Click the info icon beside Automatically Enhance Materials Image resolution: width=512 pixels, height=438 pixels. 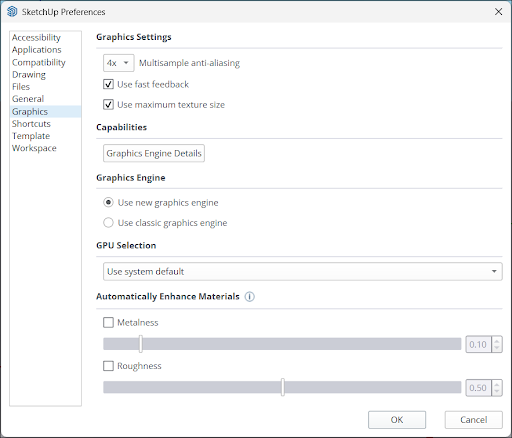pyautogui.click(x=249, y=296)
